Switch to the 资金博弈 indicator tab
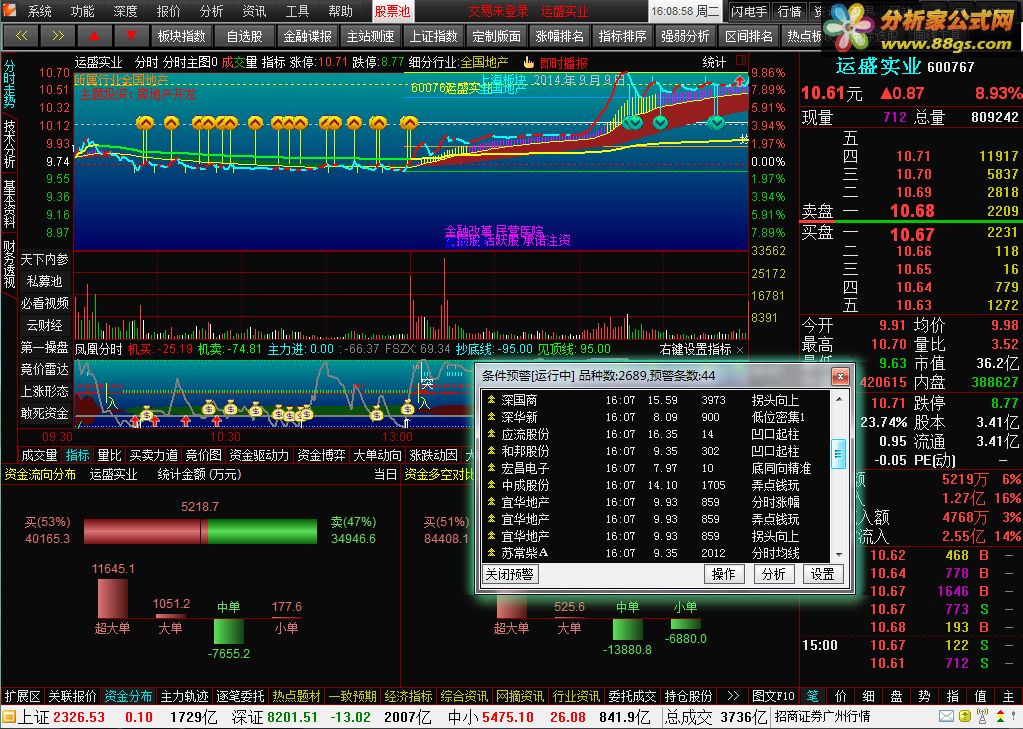Screen dimensions: 1023x729 point(320,455)
